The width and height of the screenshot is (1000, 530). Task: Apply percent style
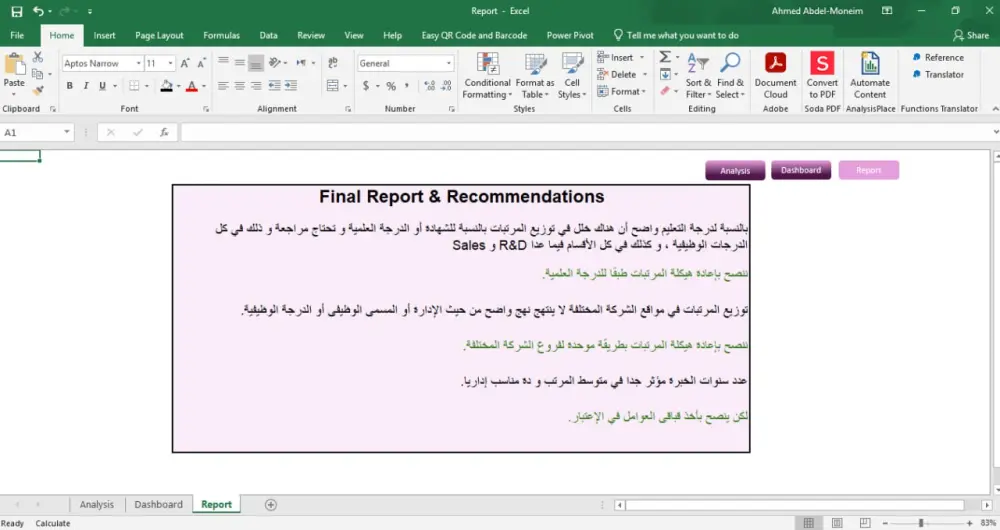click(x=390, y=85)
